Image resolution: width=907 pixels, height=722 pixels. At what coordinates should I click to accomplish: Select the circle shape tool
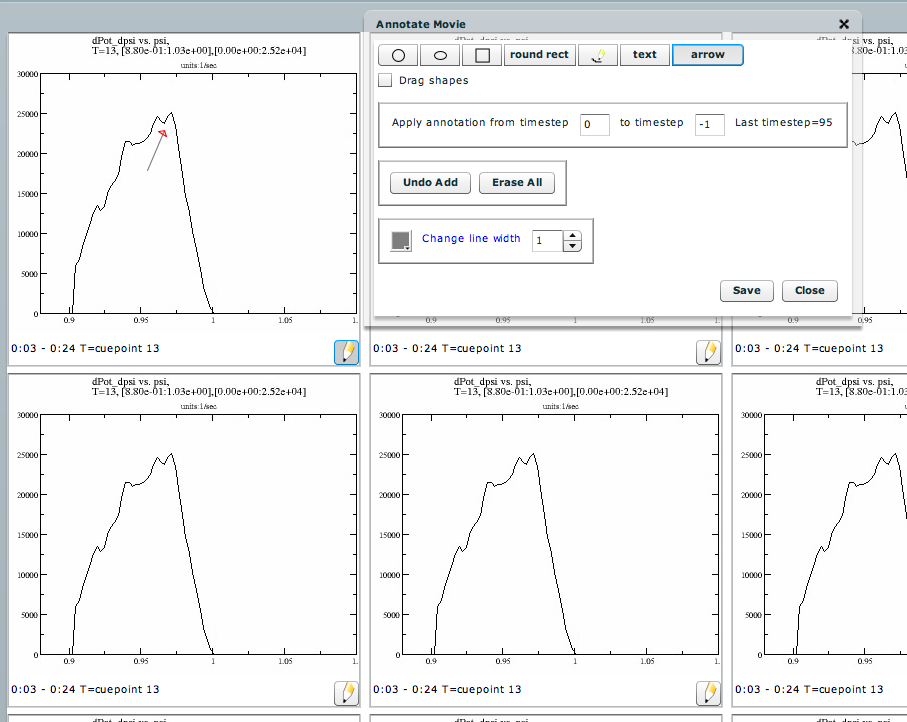[x=399, y=55]
